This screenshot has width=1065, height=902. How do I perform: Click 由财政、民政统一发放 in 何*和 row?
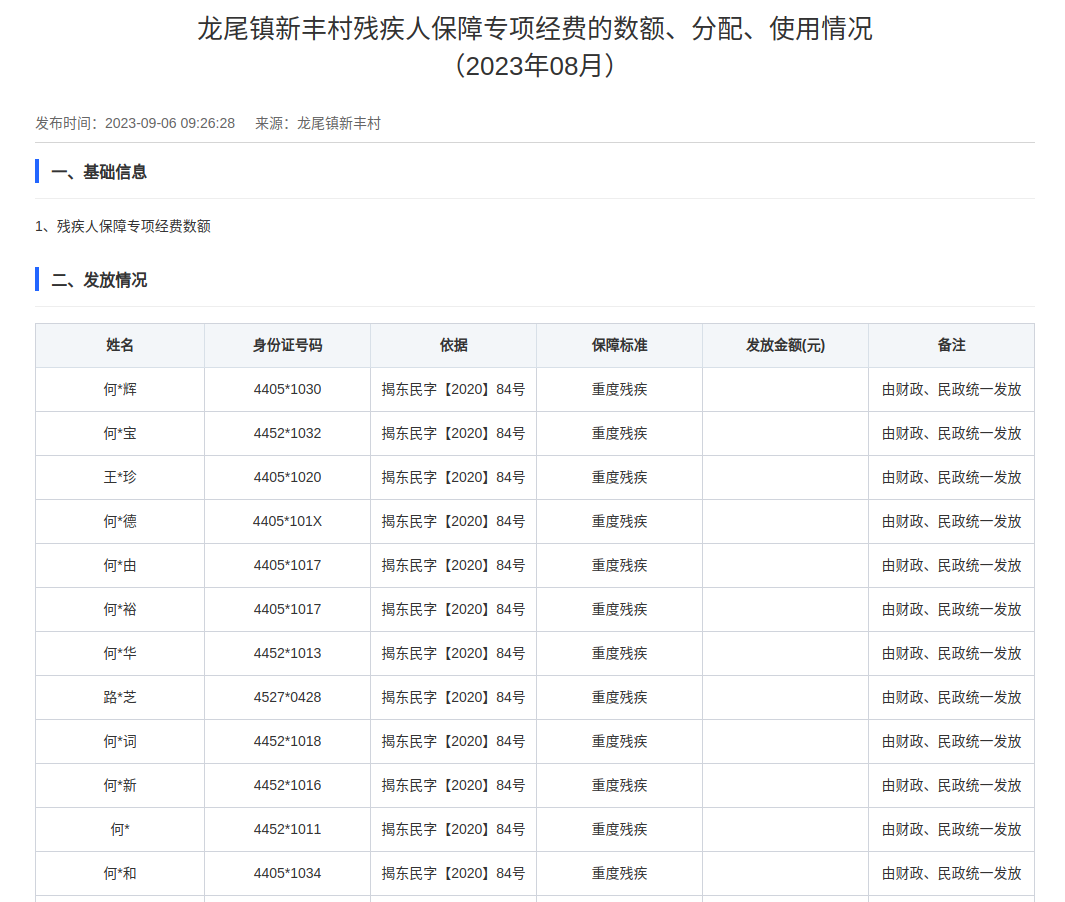951,873
